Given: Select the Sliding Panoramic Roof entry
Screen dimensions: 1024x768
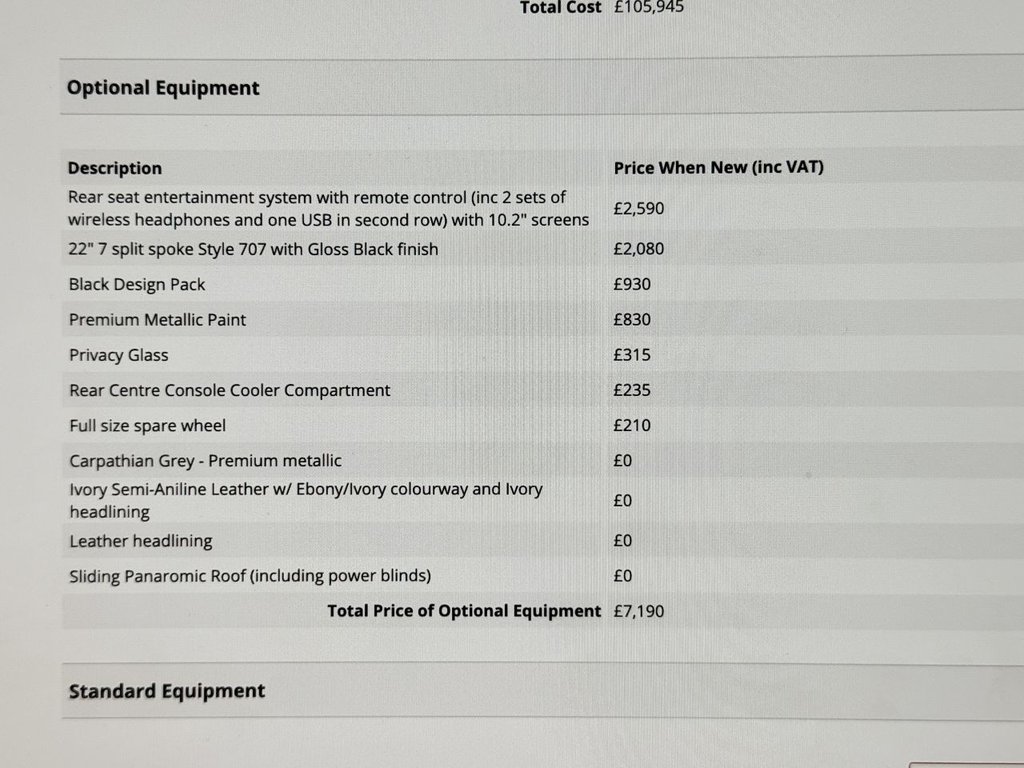Looking at the screenshot, I should click(x=250, y=576).
